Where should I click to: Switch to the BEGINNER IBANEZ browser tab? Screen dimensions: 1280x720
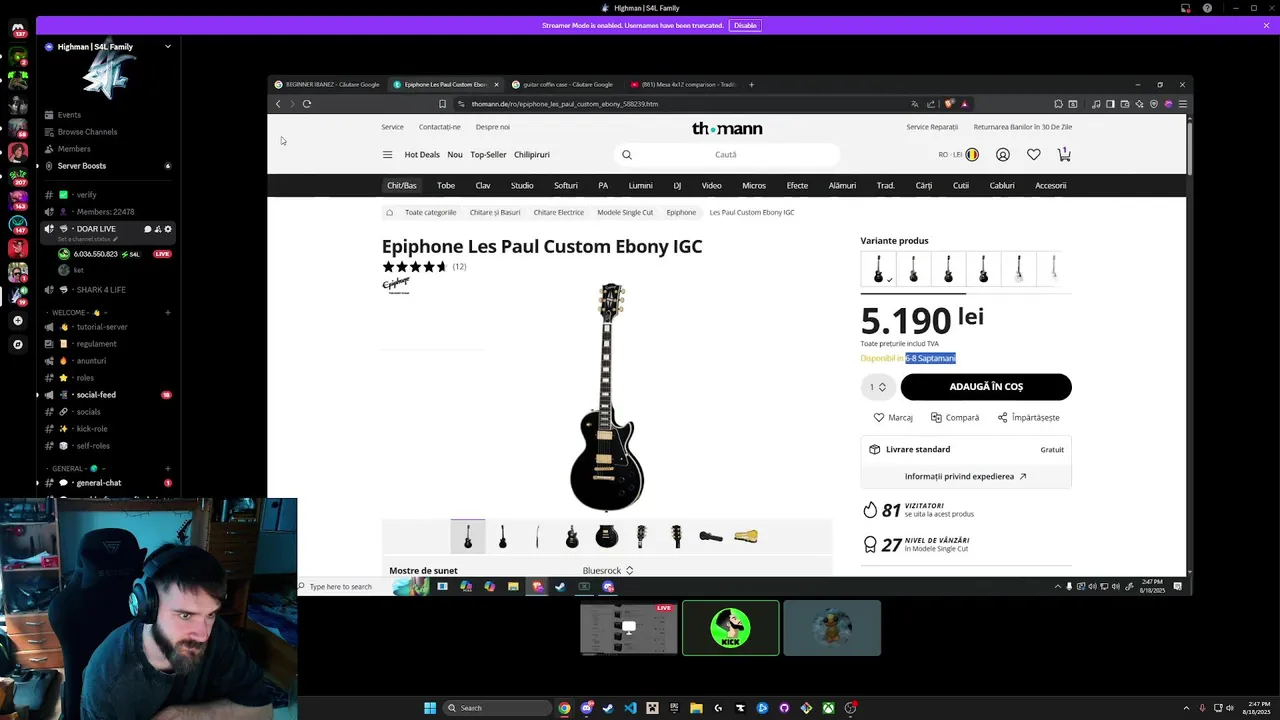[328, 84]
